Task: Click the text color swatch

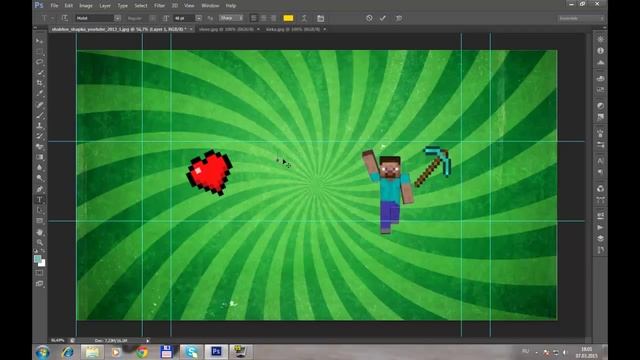Action: click(x=288, y=18)
